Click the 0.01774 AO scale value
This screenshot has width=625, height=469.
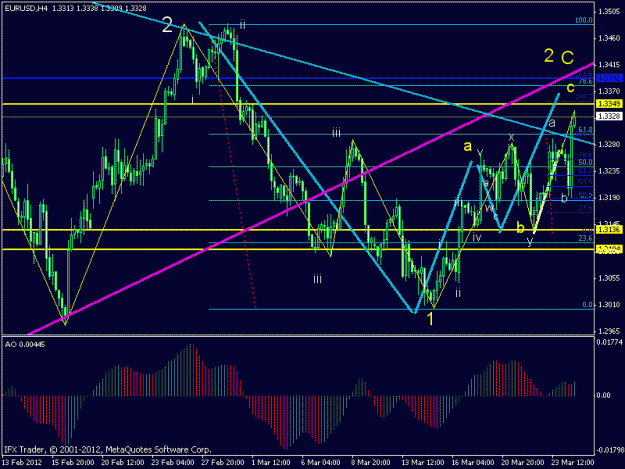pyautogui.click(x=609, y=342)
